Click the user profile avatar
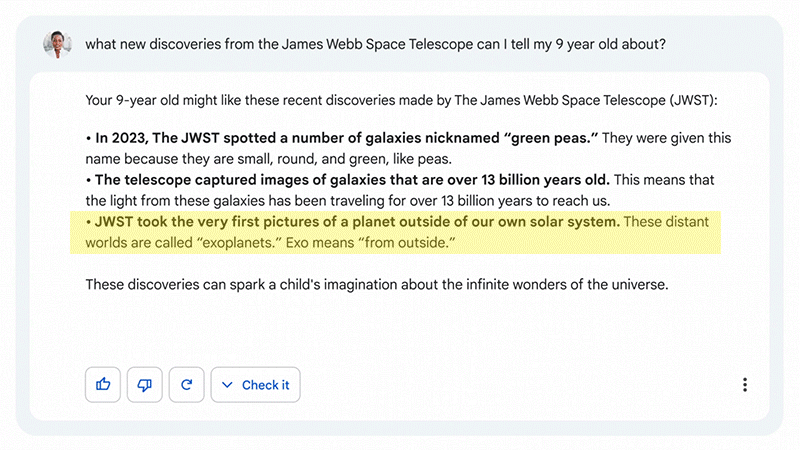Image resolution: width=800 pixels, height=450 pixels. click(57, 44)
